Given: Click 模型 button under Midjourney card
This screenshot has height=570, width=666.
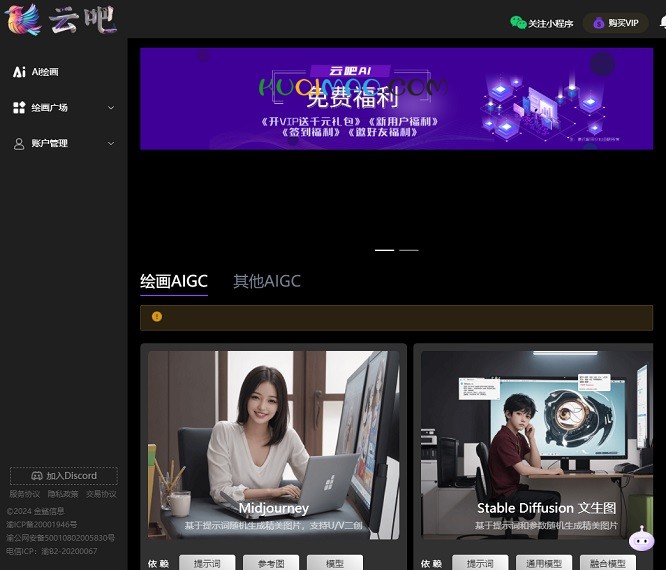Looking at the screenshot, I should [335, 563].
